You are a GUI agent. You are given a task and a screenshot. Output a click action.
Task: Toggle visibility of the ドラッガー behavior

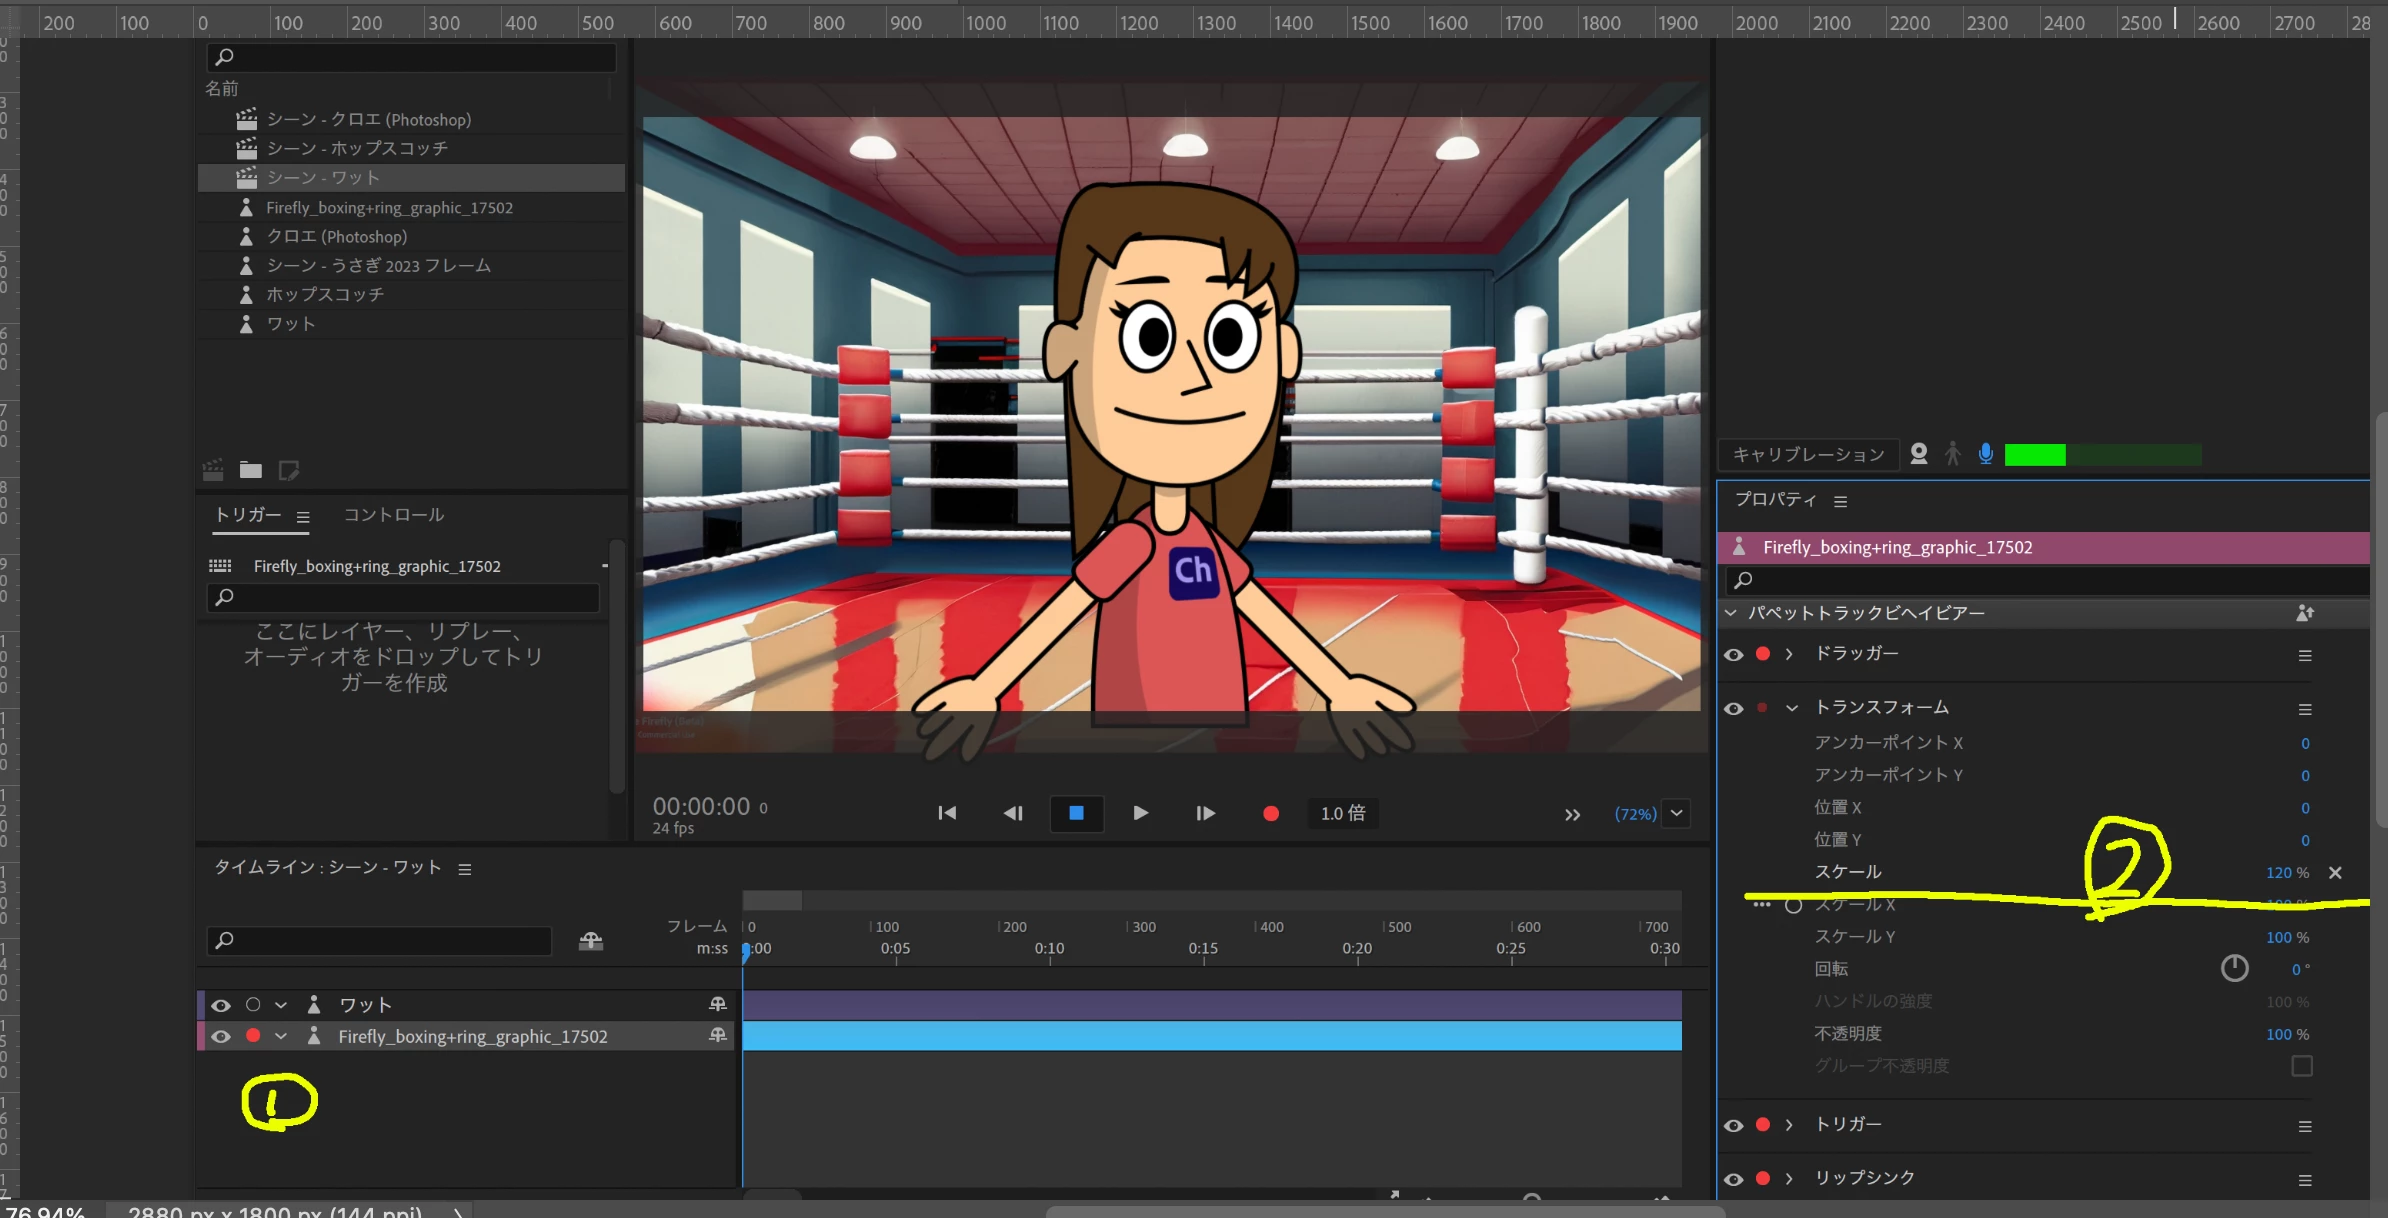pos(1733,655)
